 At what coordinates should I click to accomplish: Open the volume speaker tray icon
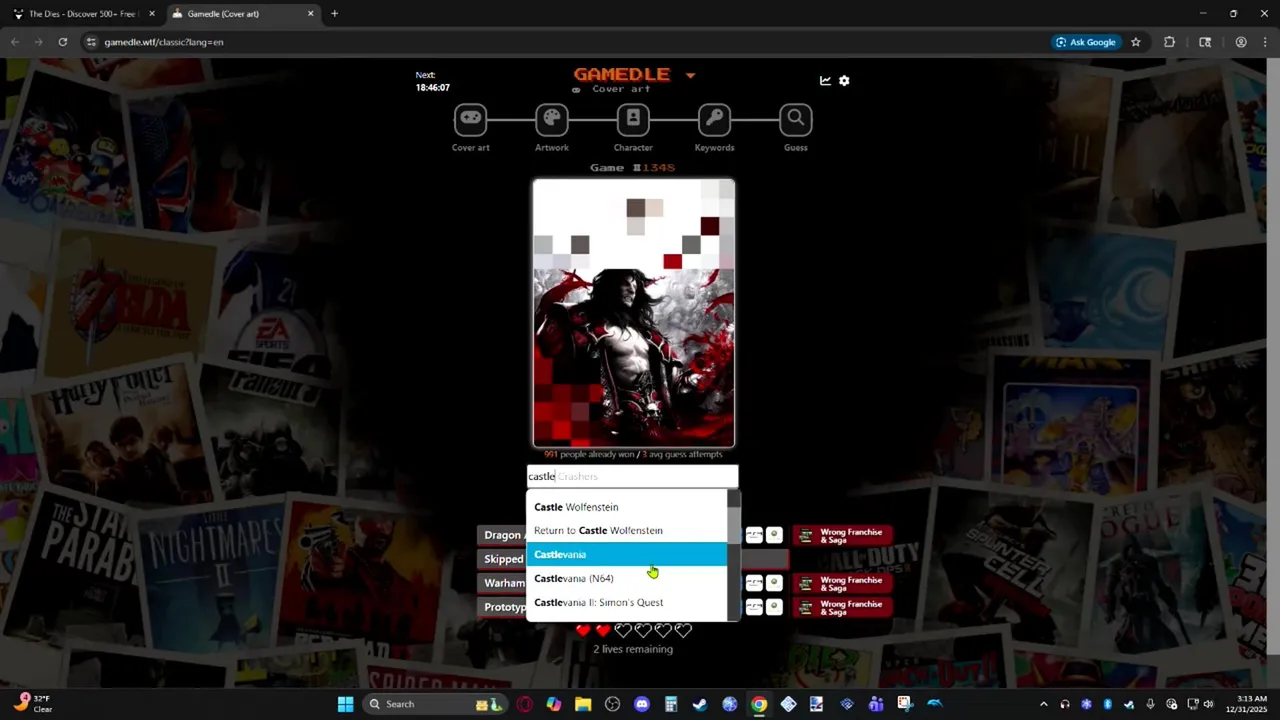[1208, 704]
